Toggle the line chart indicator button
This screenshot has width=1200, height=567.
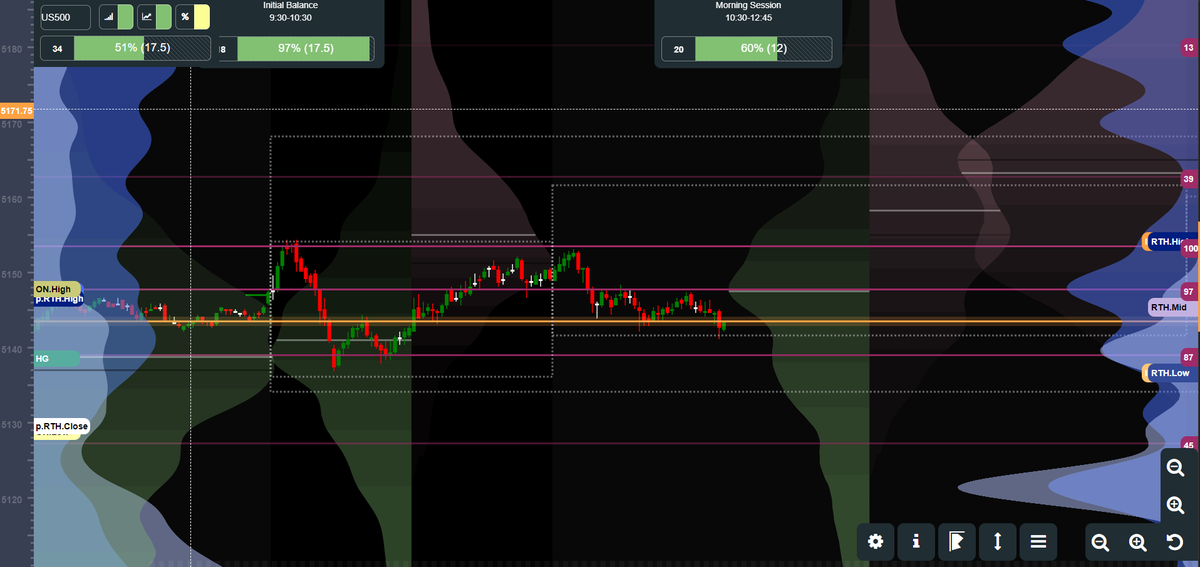point(154,17)
